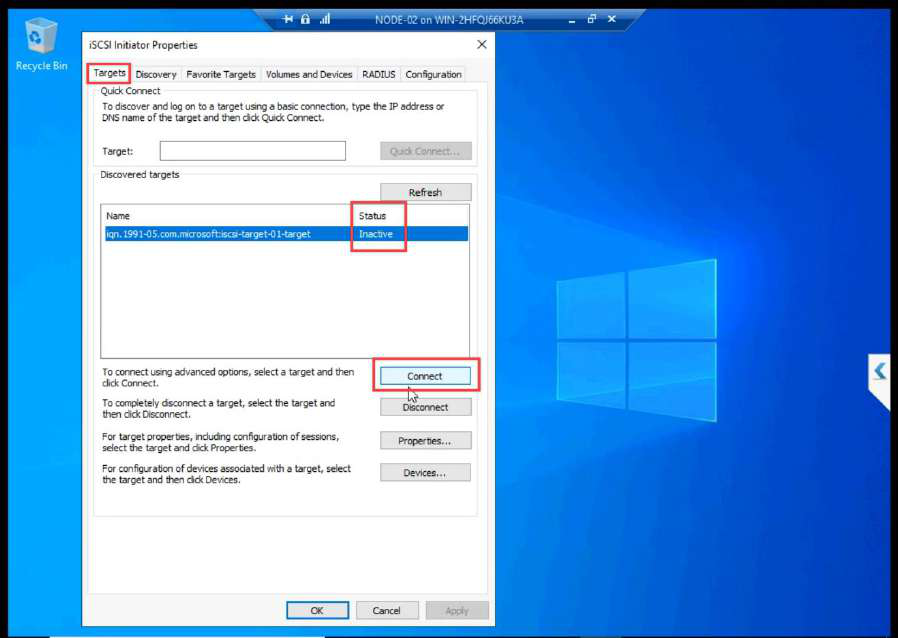The height and width of the screenshot is (638, 898).
Task: Close the iSCSI Initiator Properties dialog
Action: click(482, 45)
